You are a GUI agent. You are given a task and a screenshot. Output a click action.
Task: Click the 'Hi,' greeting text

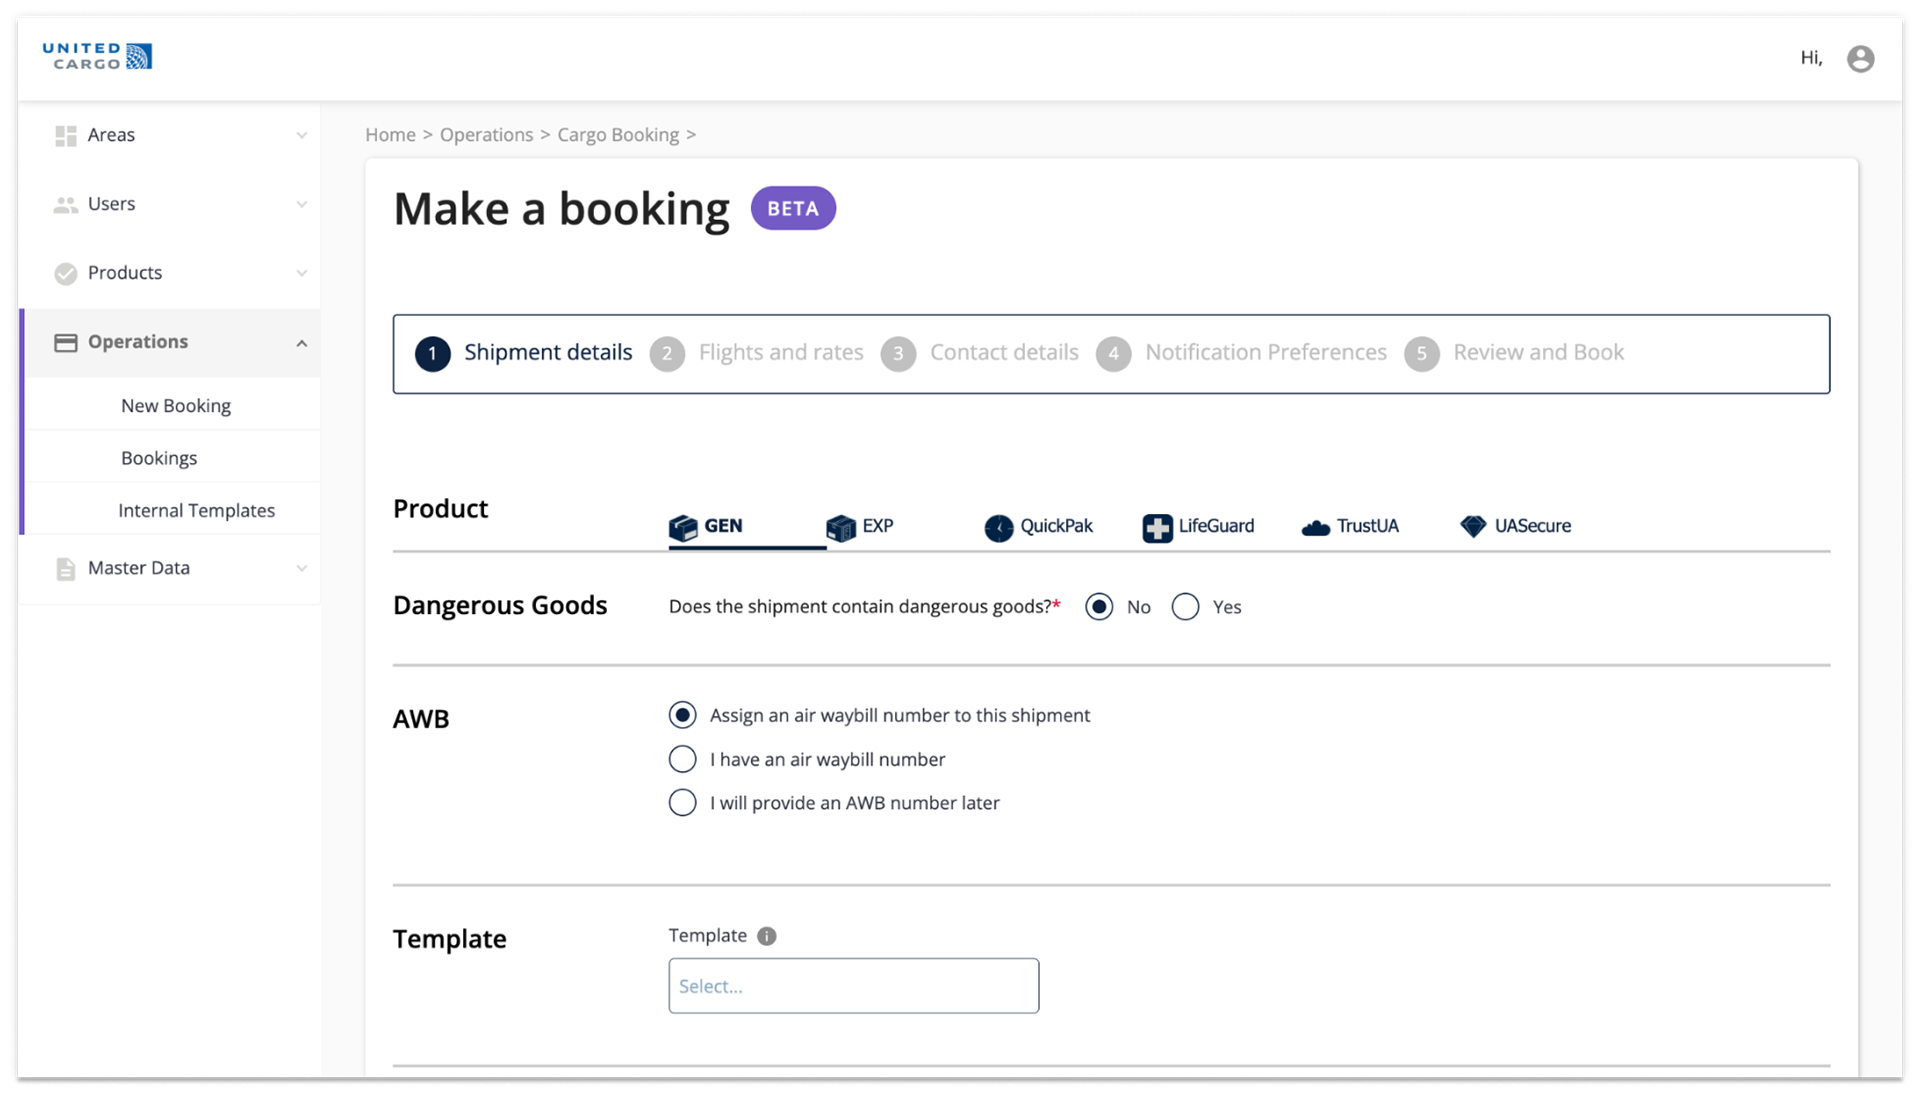[1811, 59]
